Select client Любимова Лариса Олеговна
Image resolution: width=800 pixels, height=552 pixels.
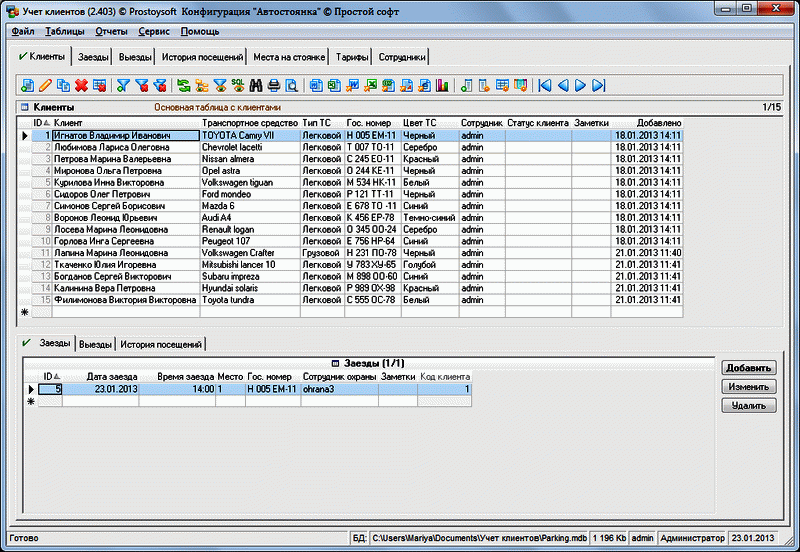126,147
